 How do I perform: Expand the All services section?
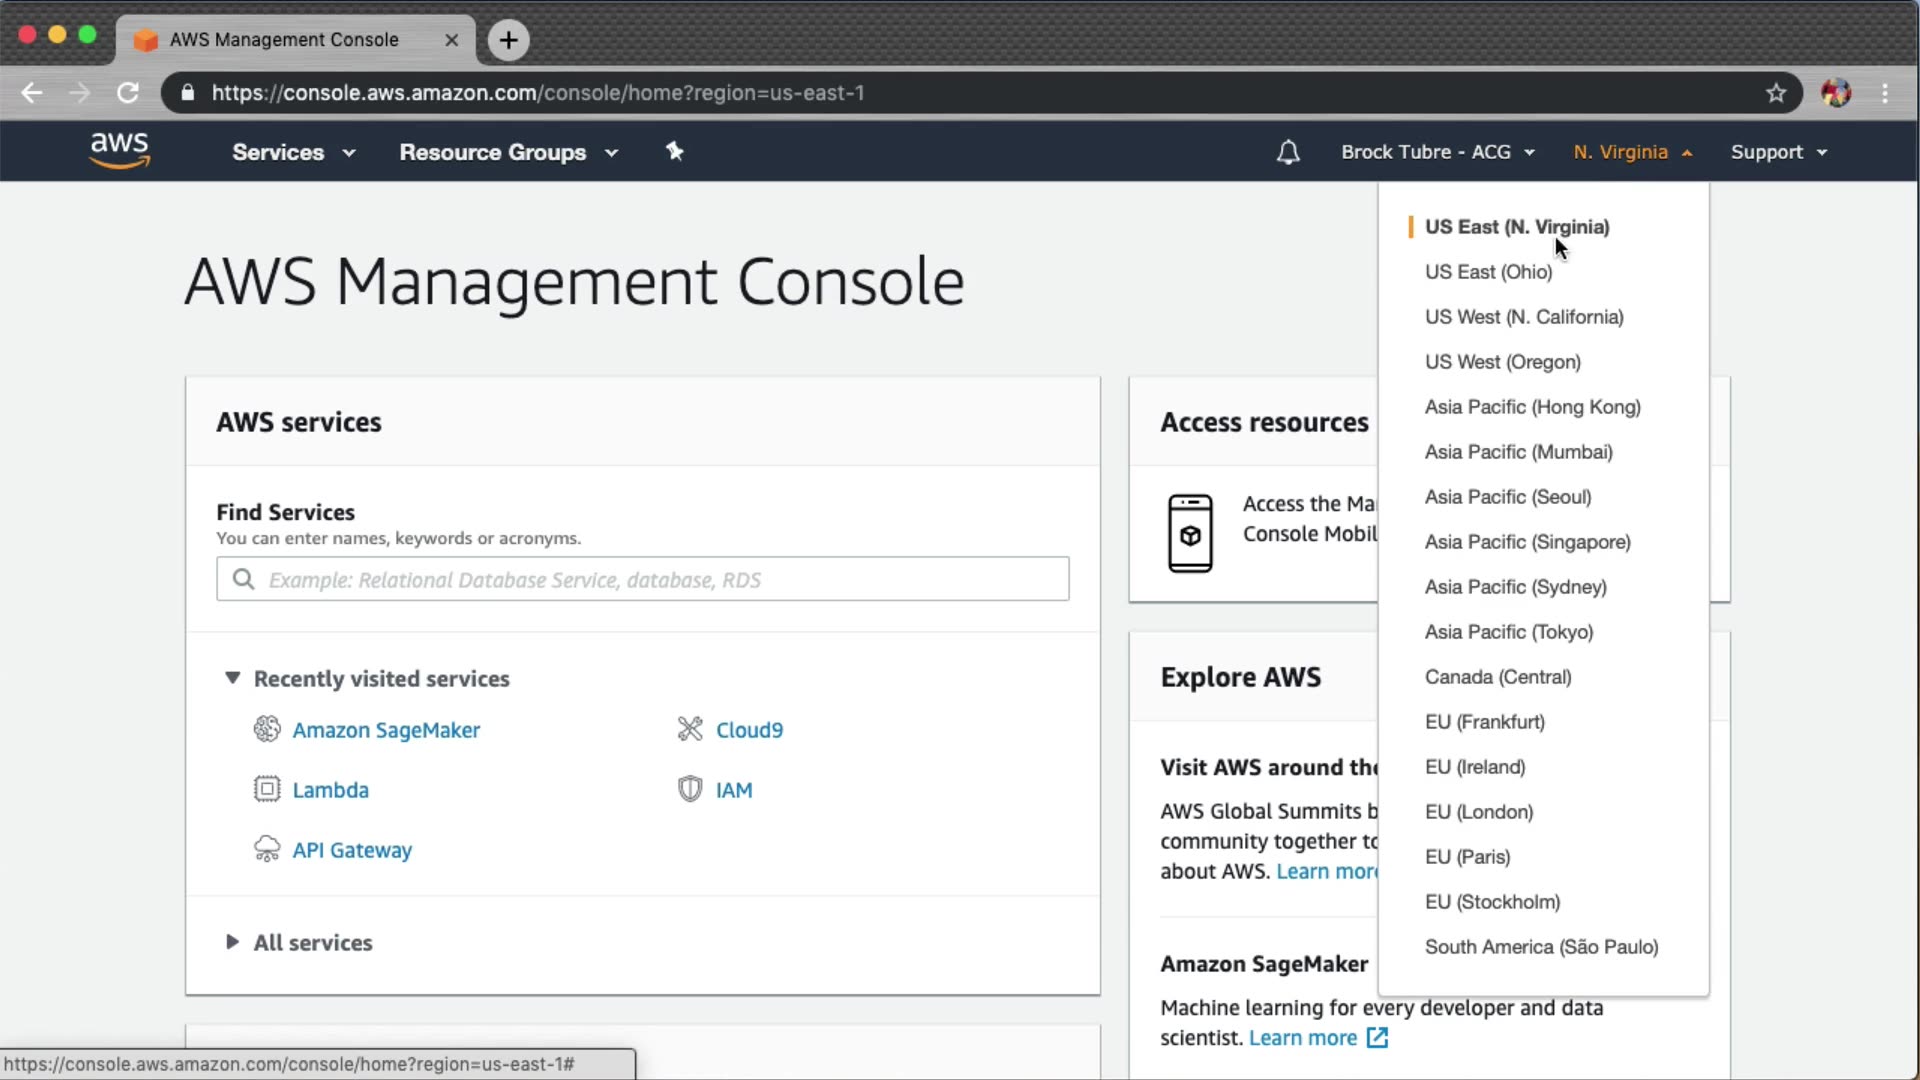(x=232, y=942)
